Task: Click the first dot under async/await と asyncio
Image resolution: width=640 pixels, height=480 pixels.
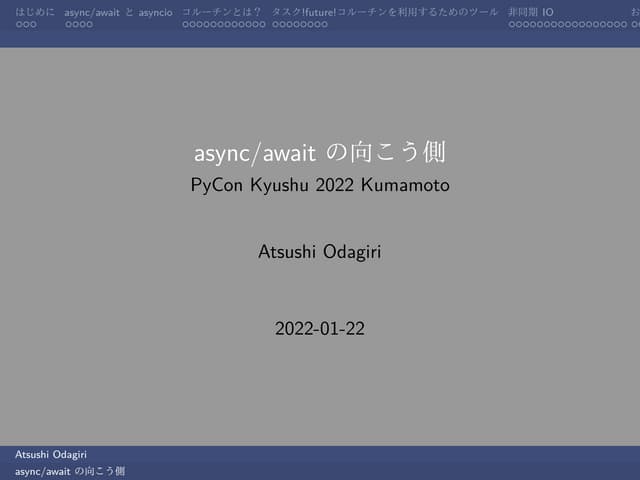Action: [68, 23]
